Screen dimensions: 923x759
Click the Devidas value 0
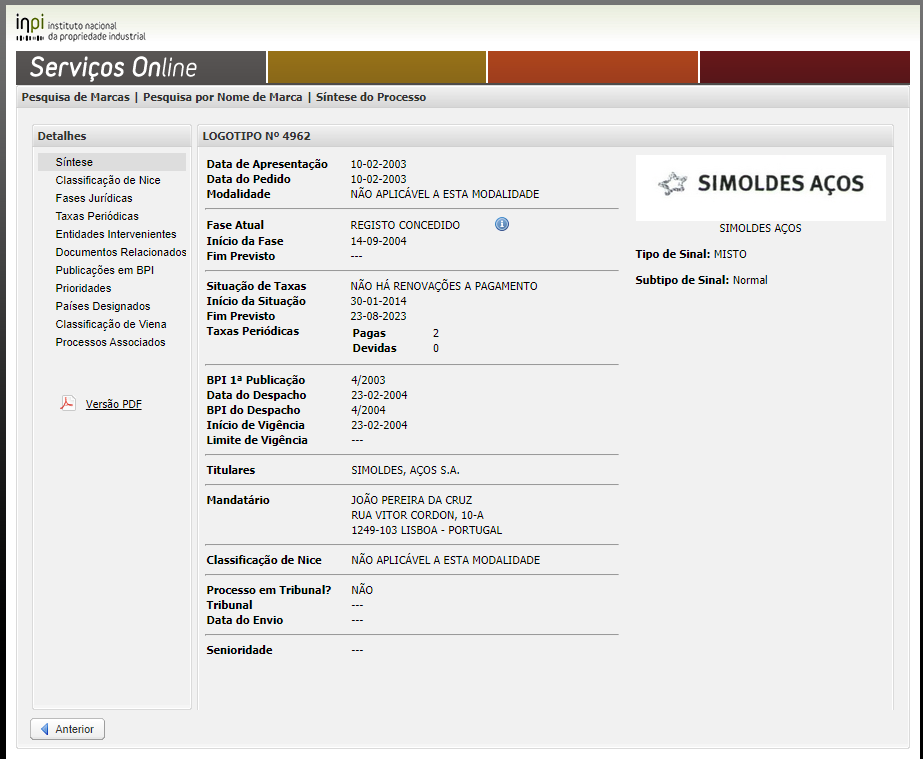coord(436,348)
